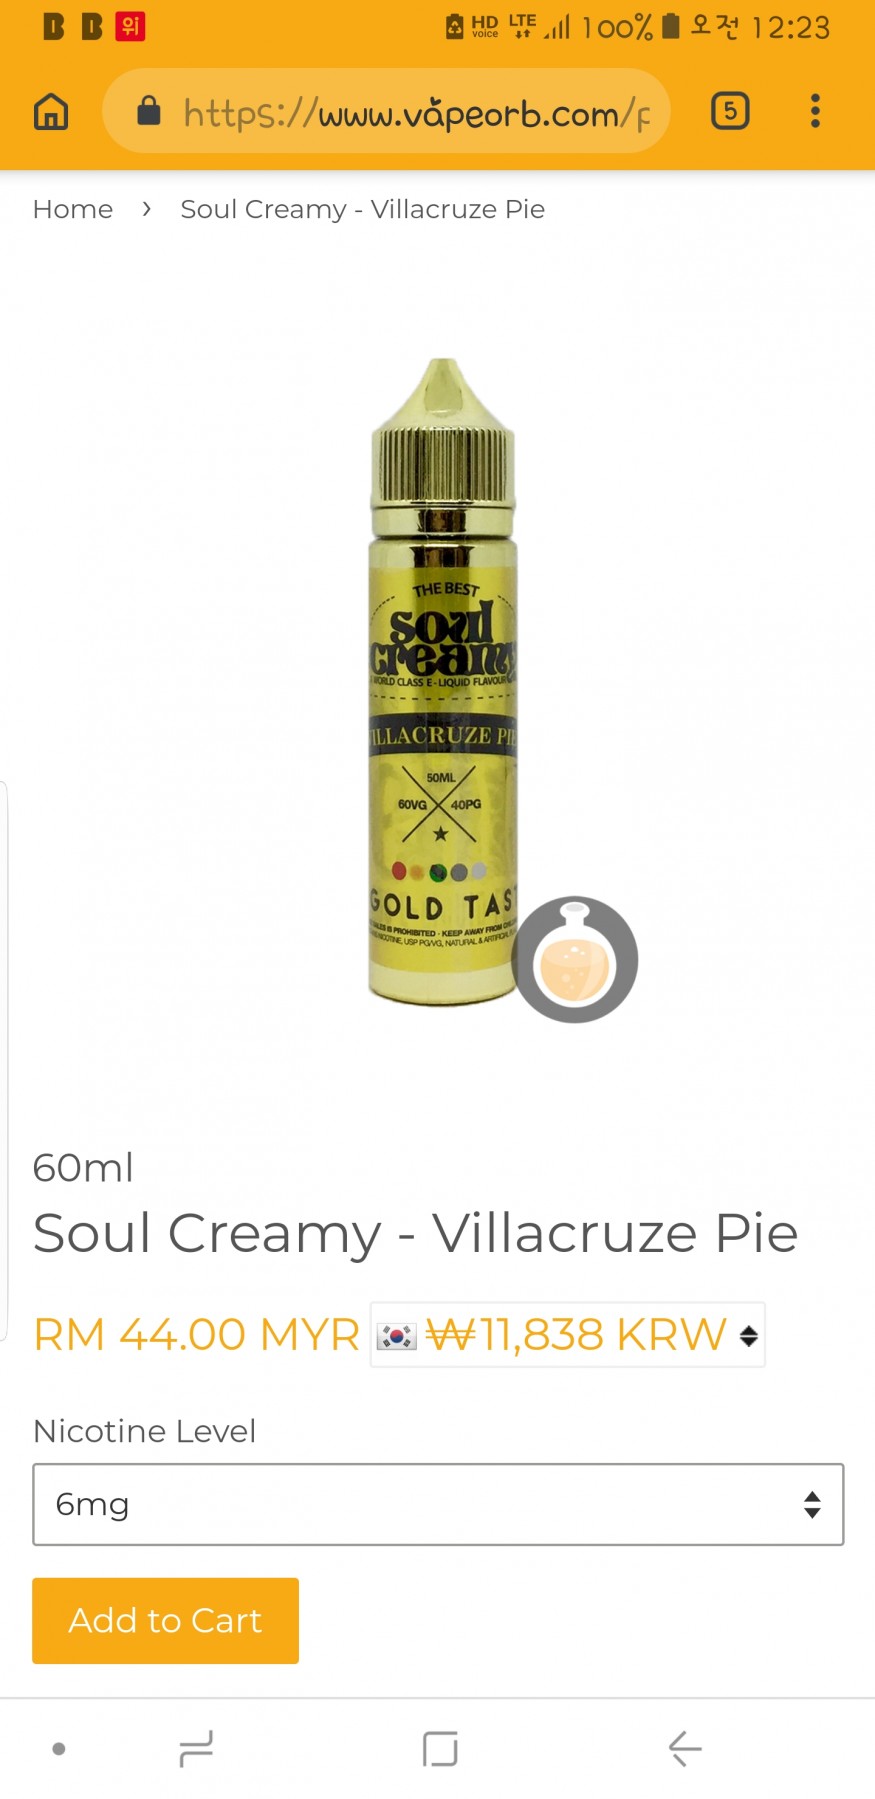
Task: Click Soul Creamy - Villacruze Pie breadcrumb
Action: (x=362, y=209)
